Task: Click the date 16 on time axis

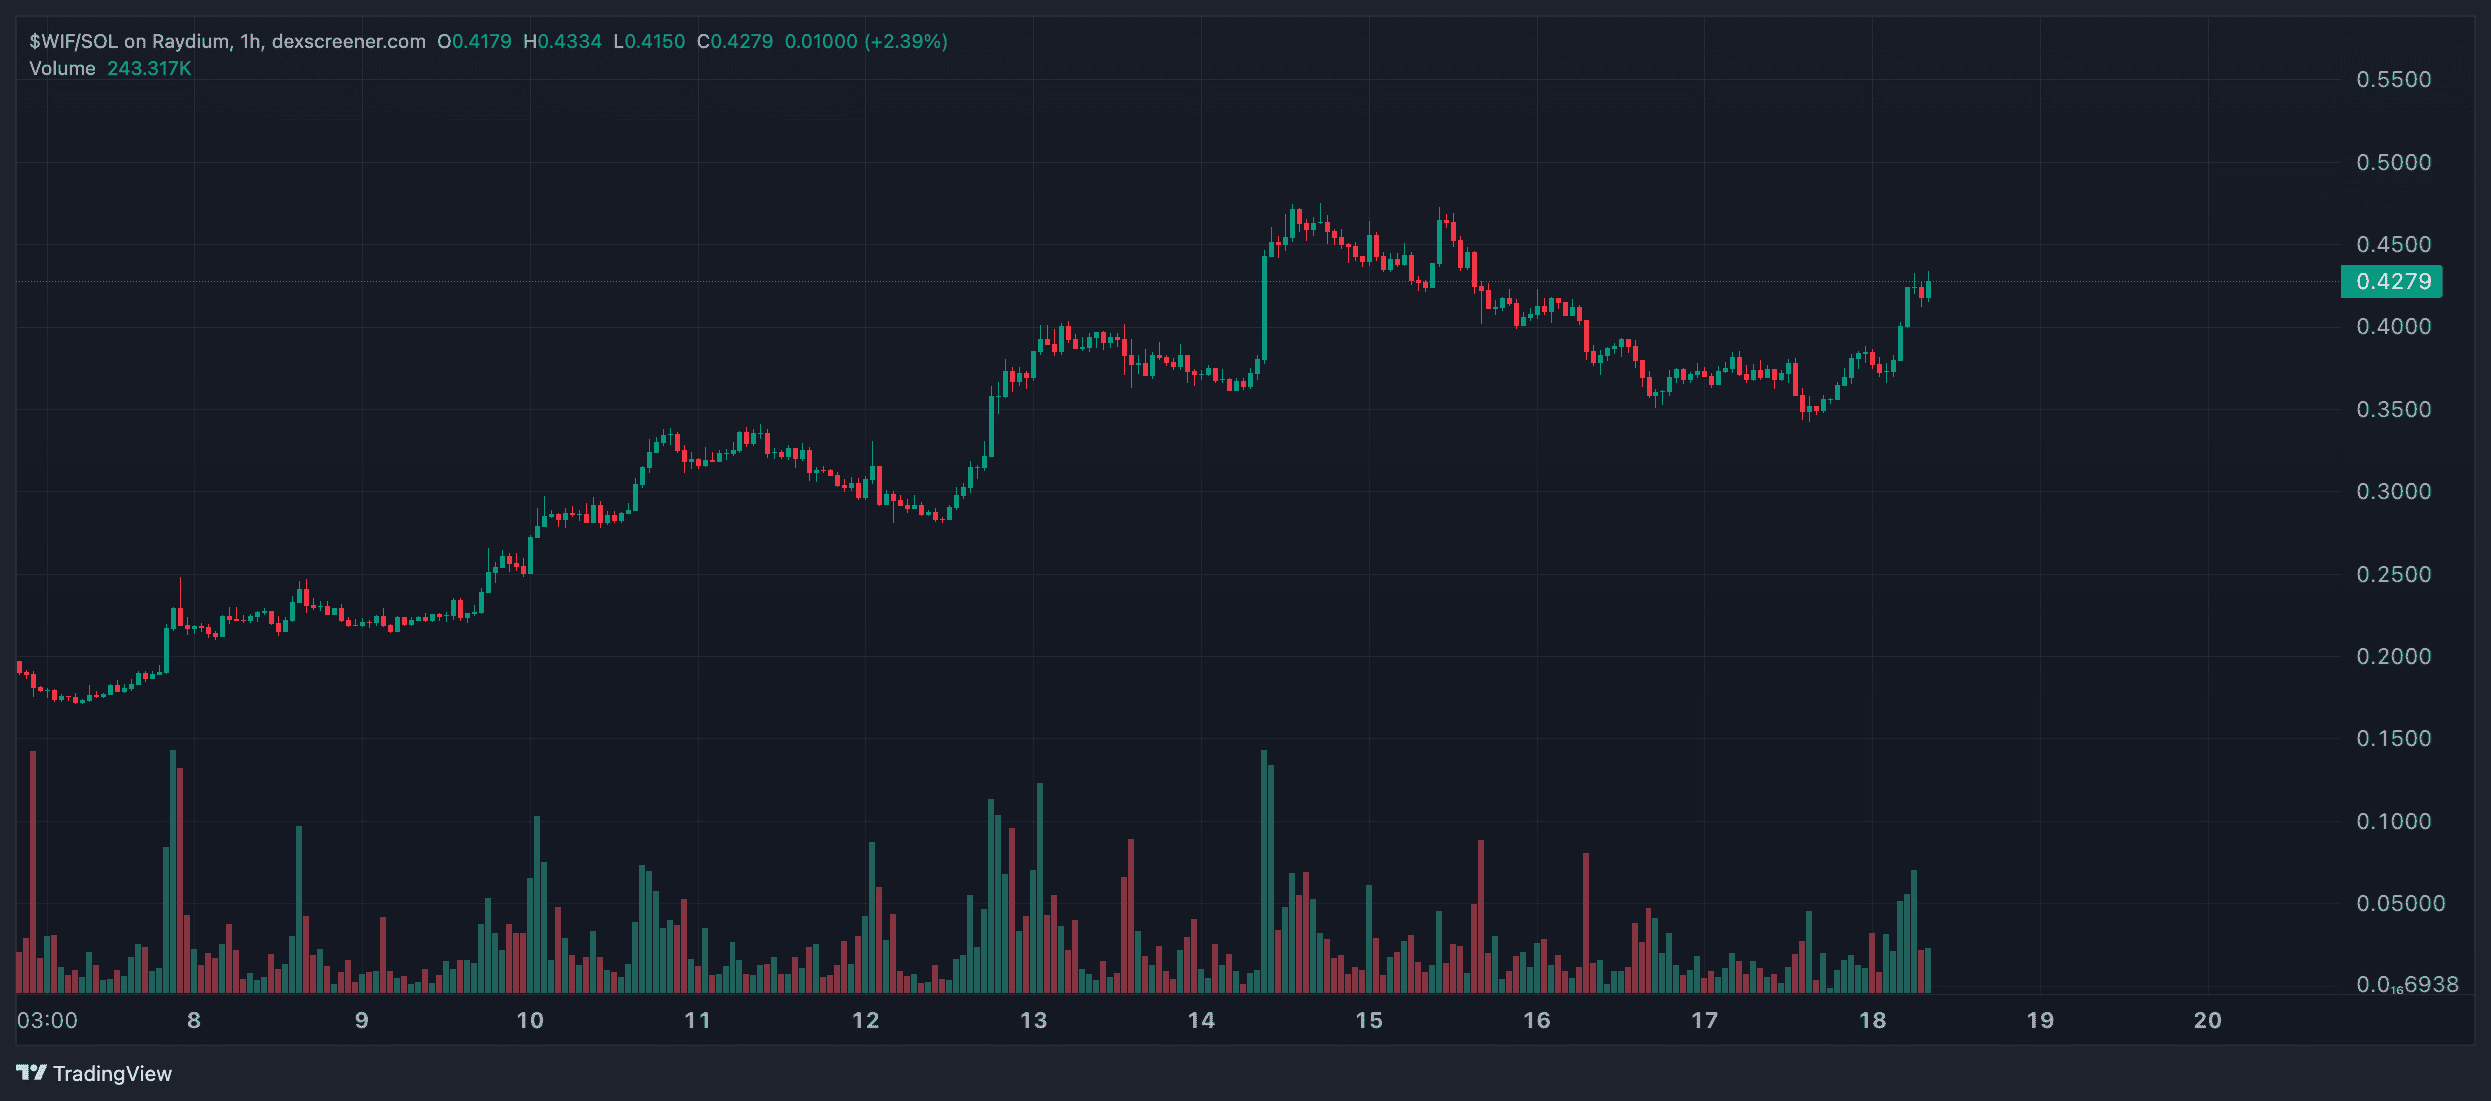Action: tap(1537, 1020)
